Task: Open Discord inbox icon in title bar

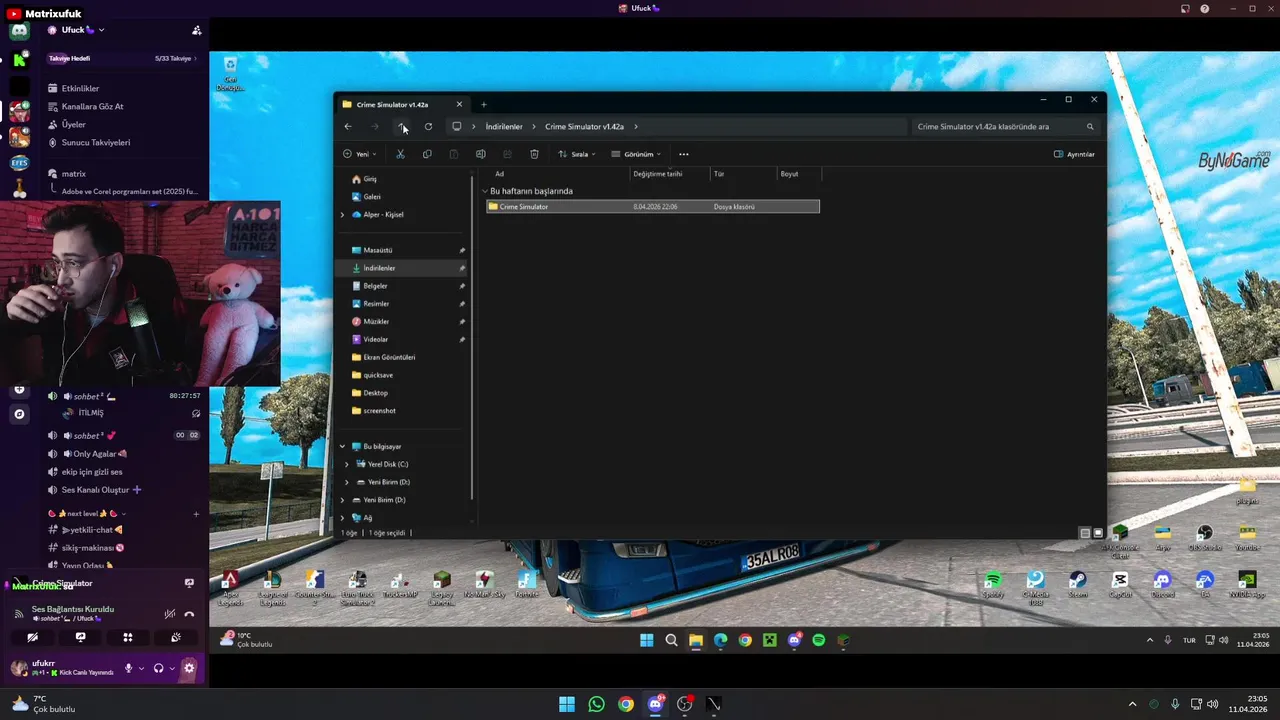Action: pos(1185,8)
